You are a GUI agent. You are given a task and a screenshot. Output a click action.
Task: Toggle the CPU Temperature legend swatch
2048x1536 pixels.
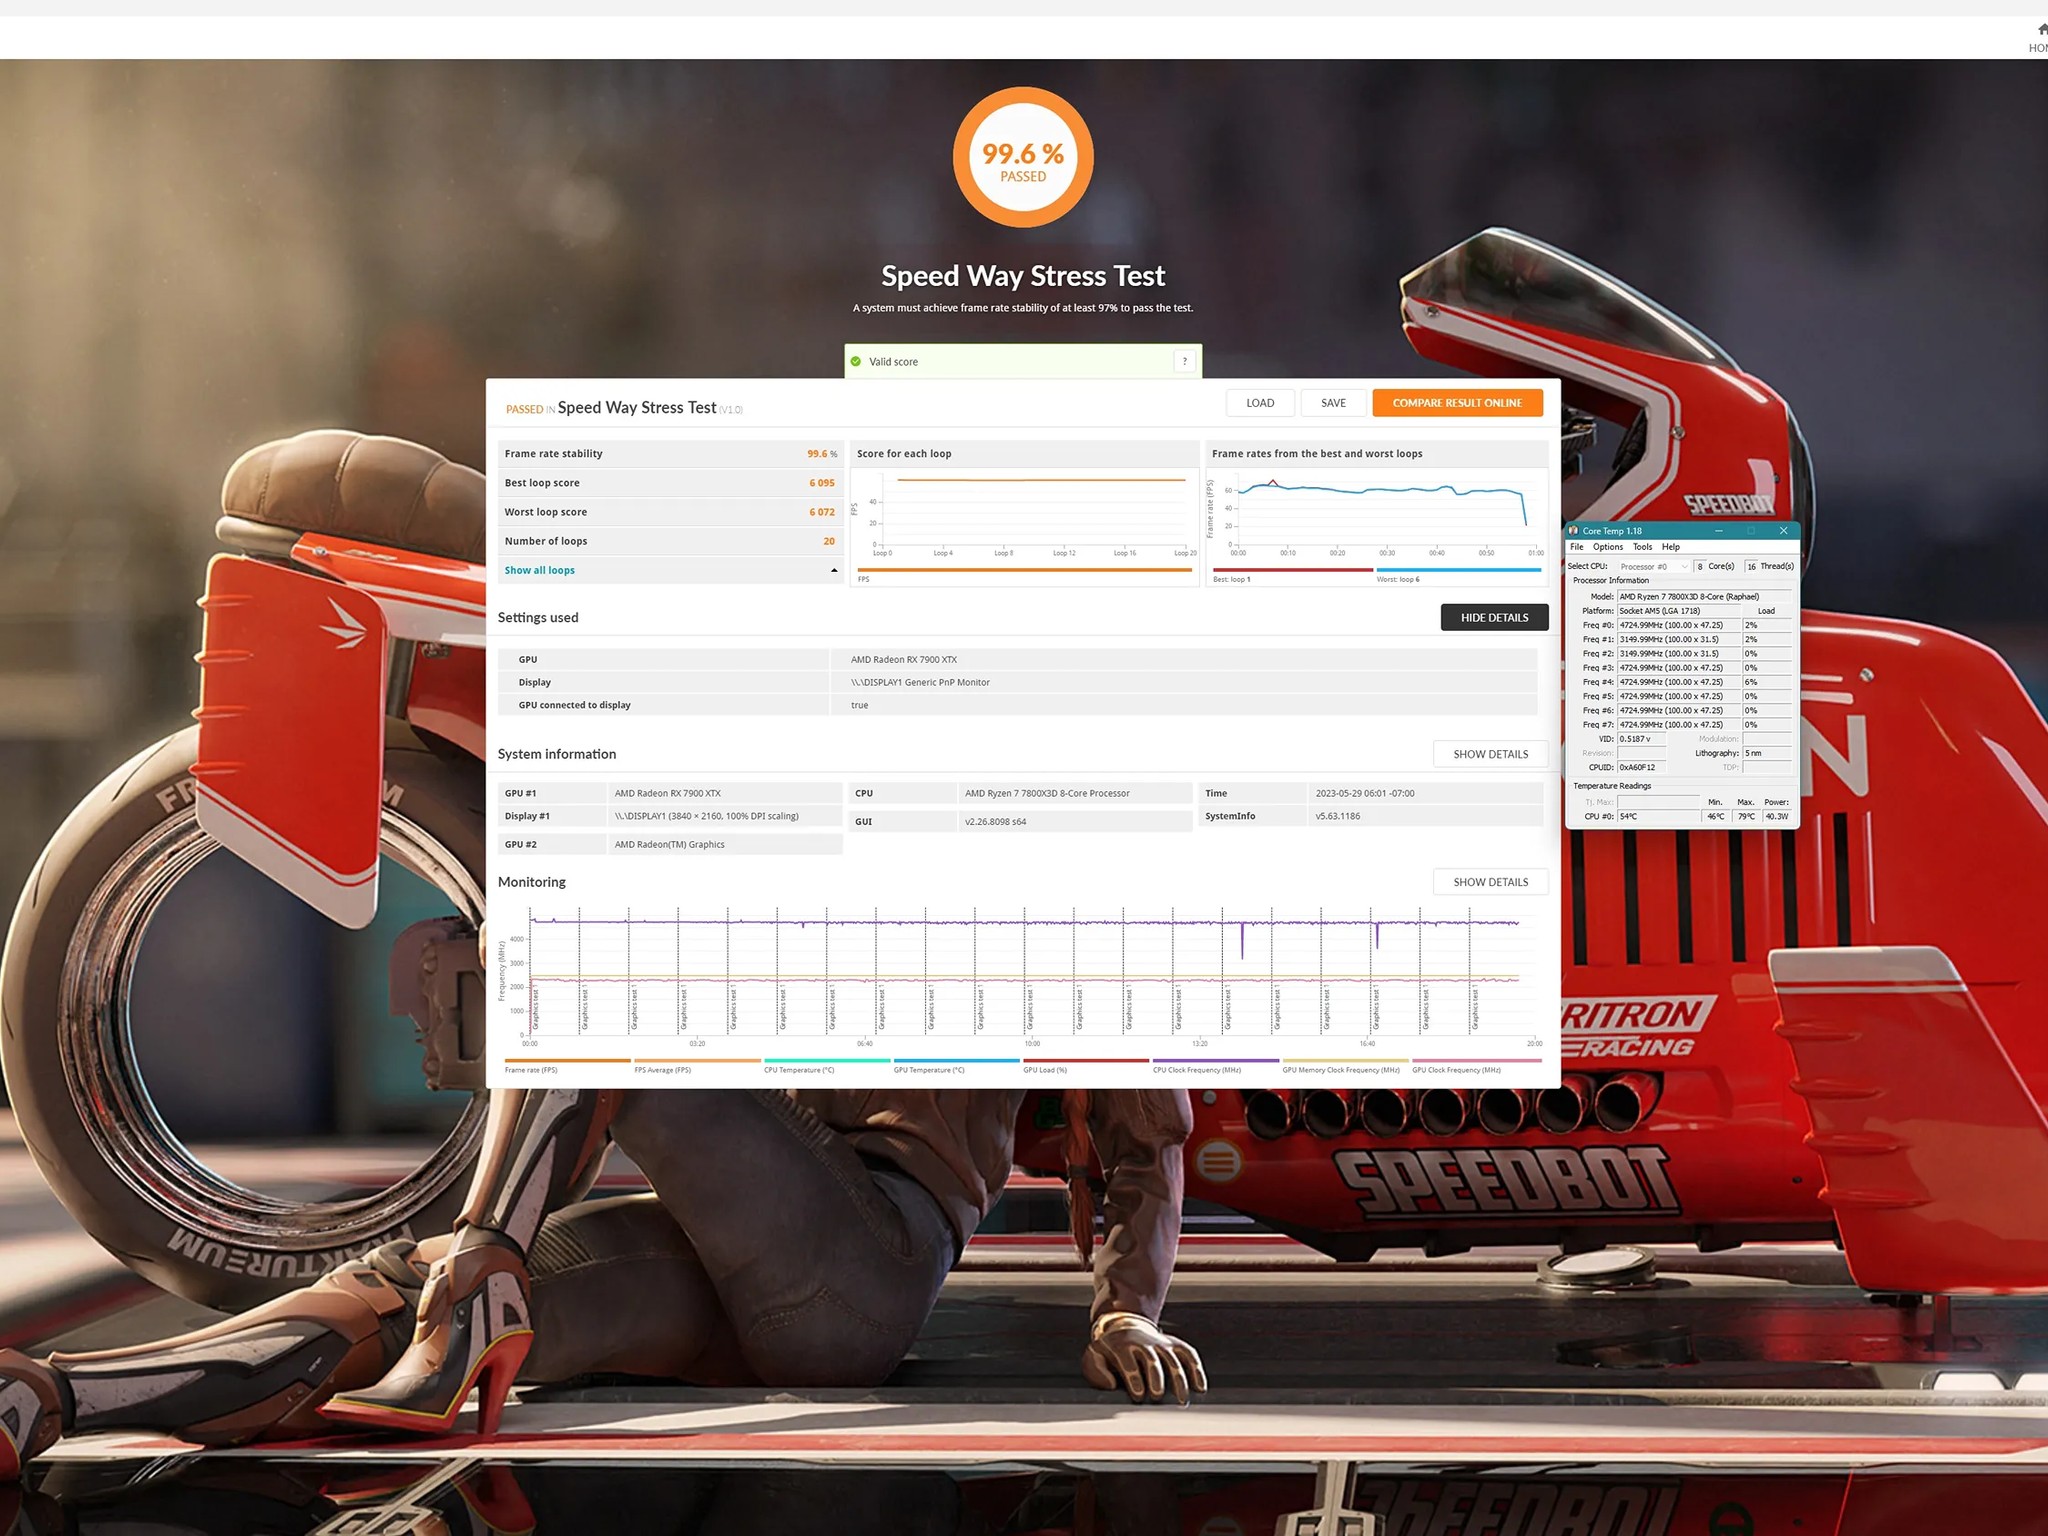pos(827,1060)
